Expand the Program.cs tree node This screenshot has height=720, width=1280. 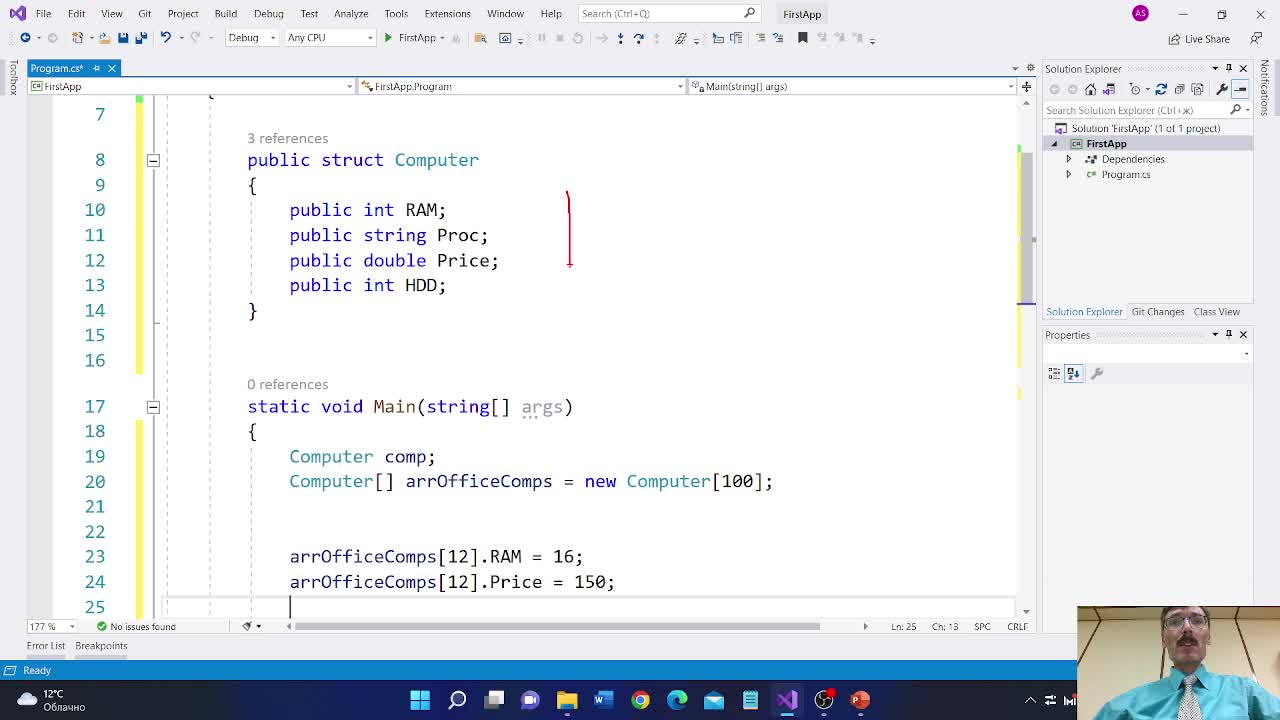1068,174
